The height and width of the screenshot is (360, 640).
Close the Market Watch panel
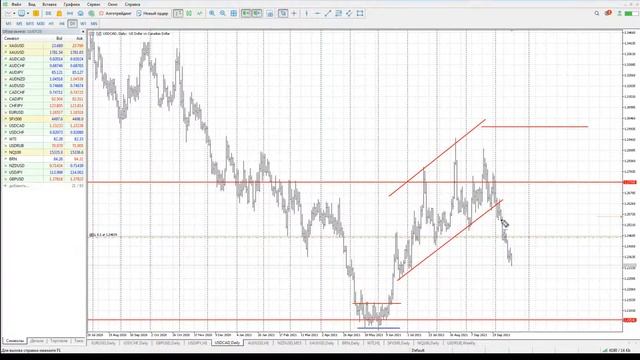83,31
